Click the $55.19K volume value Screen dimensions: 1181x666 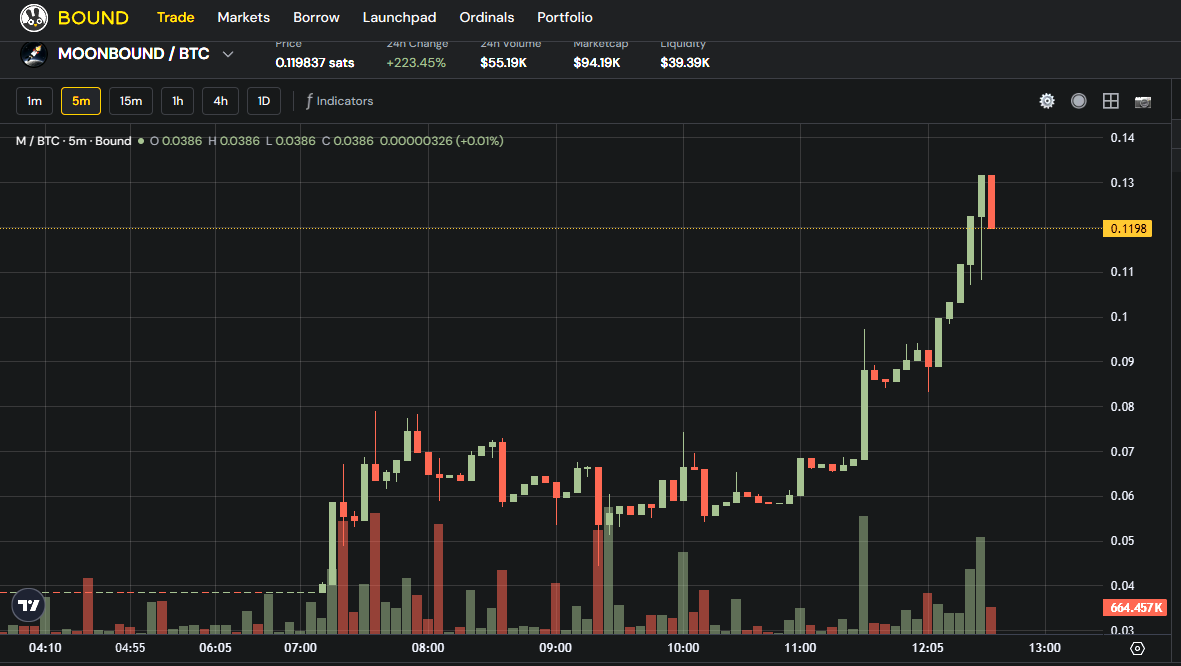tap(504, 63)
